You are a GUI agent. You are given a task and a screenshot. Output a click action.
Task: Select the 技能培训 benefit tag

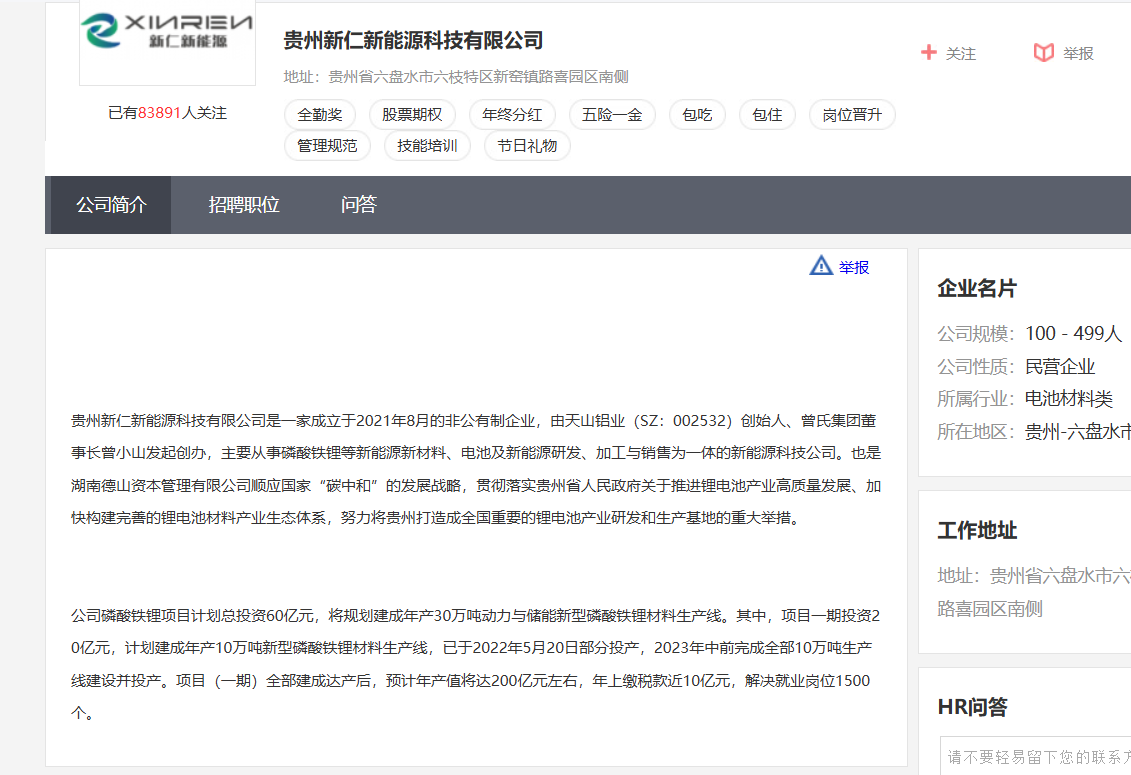427,146
